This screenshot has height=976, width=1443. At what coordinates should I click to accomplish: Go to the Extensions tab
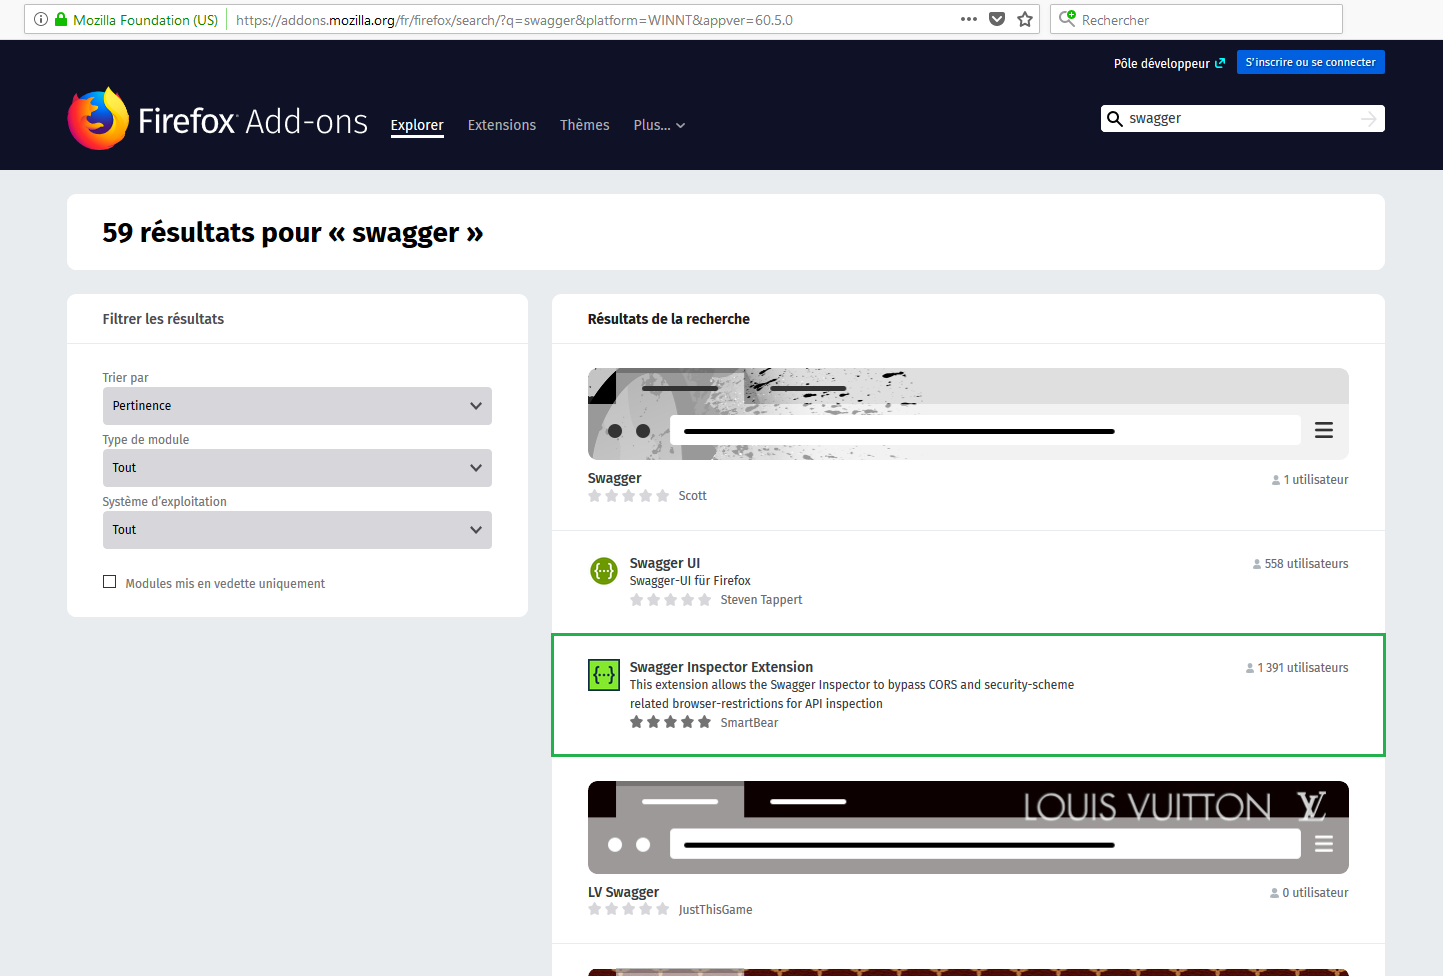pos(501,125)
